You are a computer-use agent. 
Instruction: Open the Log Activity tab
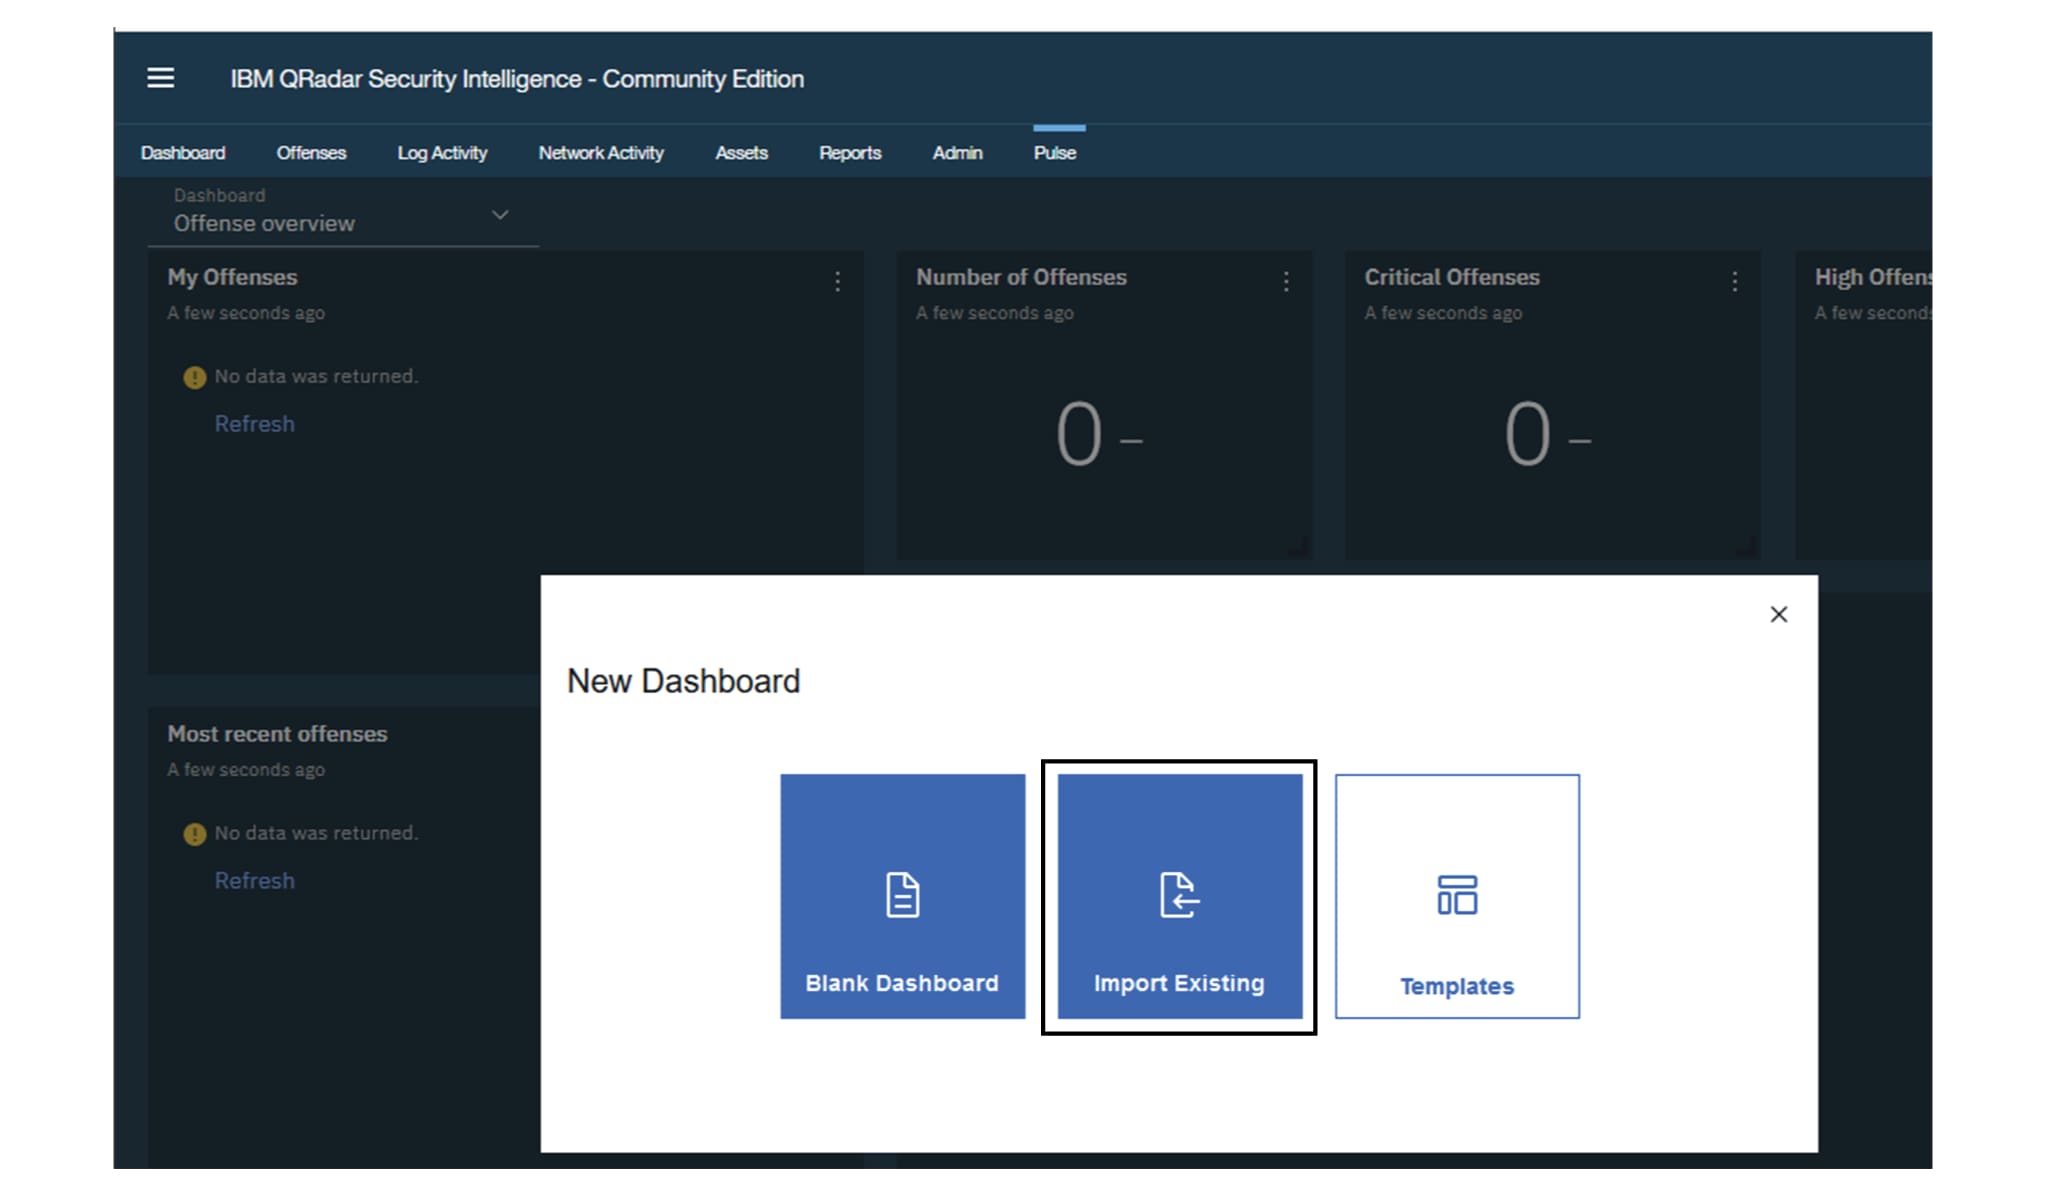click(x=442, y=152)
